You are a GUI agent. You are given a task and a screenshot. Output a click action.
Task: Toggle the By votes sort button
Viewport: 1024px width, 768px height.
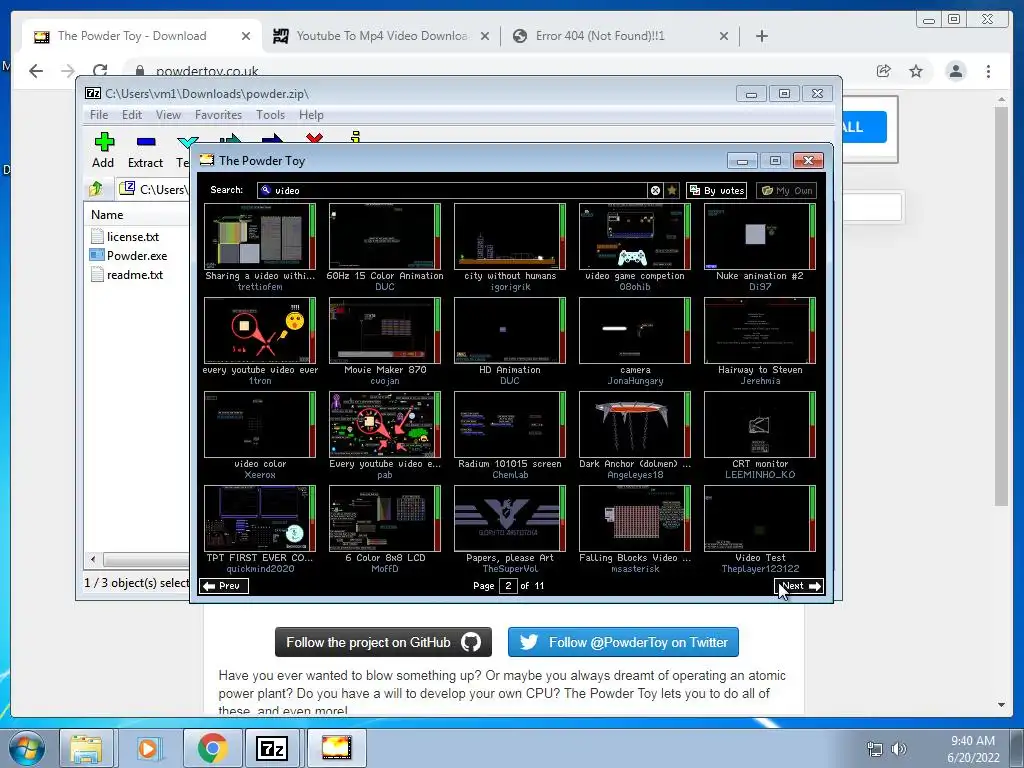tap(717, 190)
